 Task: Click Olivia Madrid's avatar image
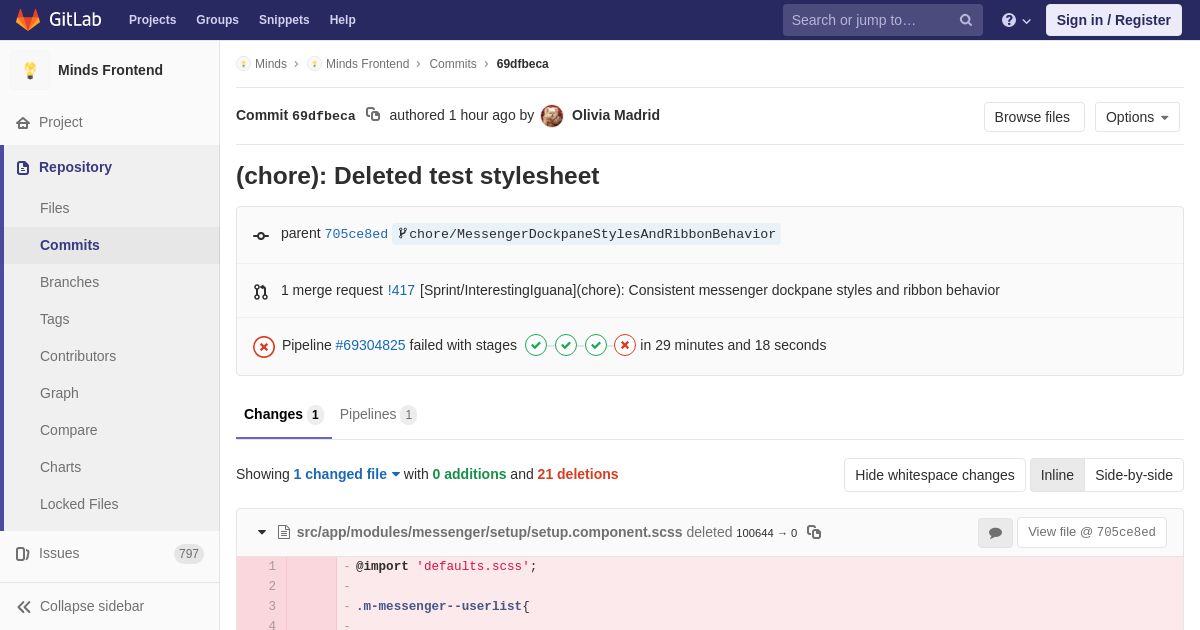coord(552,116)
